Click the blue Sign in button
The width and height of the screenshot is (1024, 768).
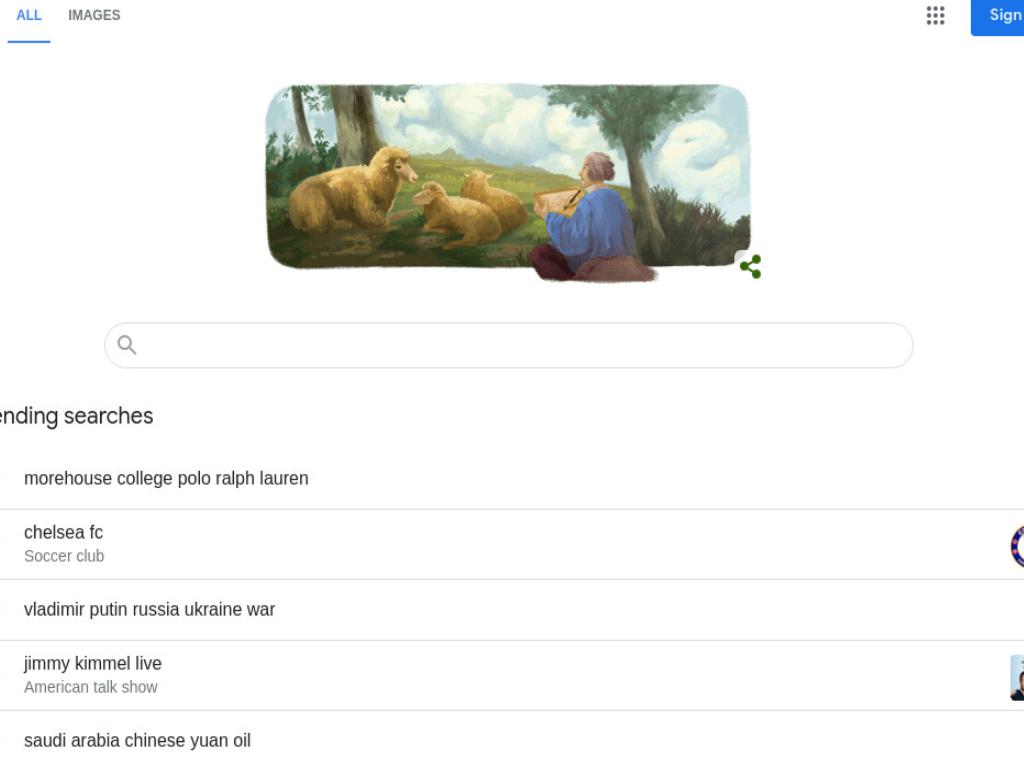coord(997,16)
